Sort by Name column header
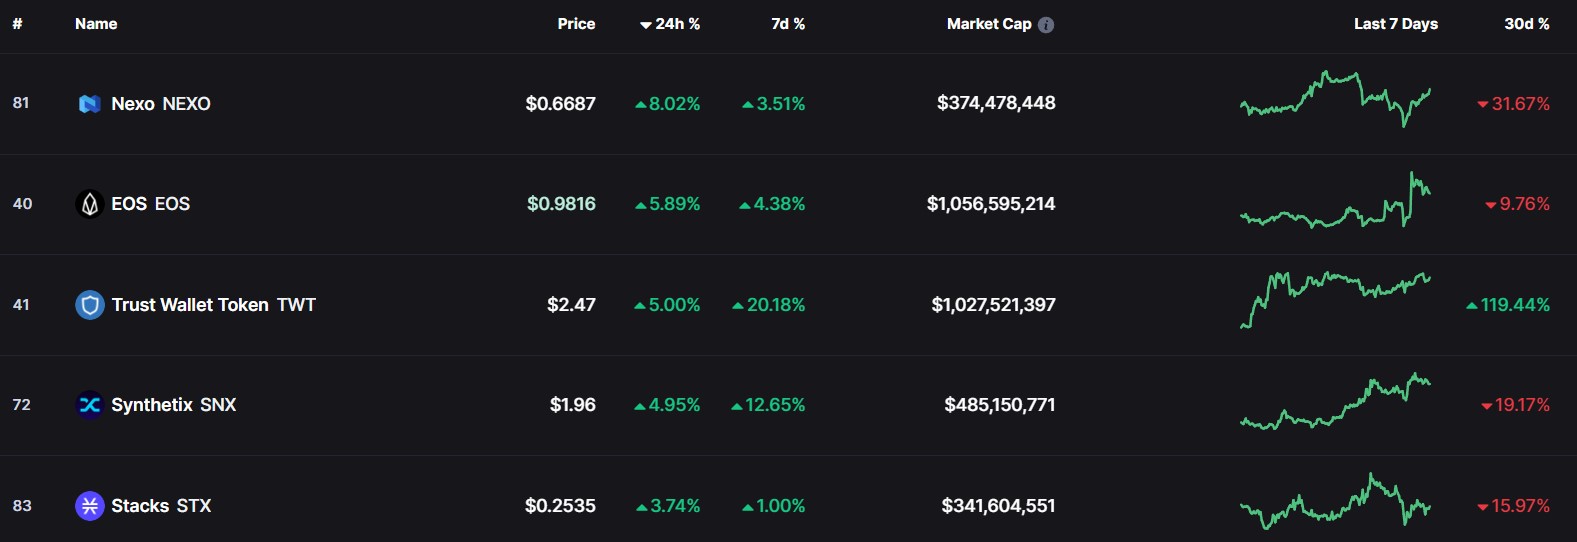This screenshot has height=542, width=1577. [96, 24]
